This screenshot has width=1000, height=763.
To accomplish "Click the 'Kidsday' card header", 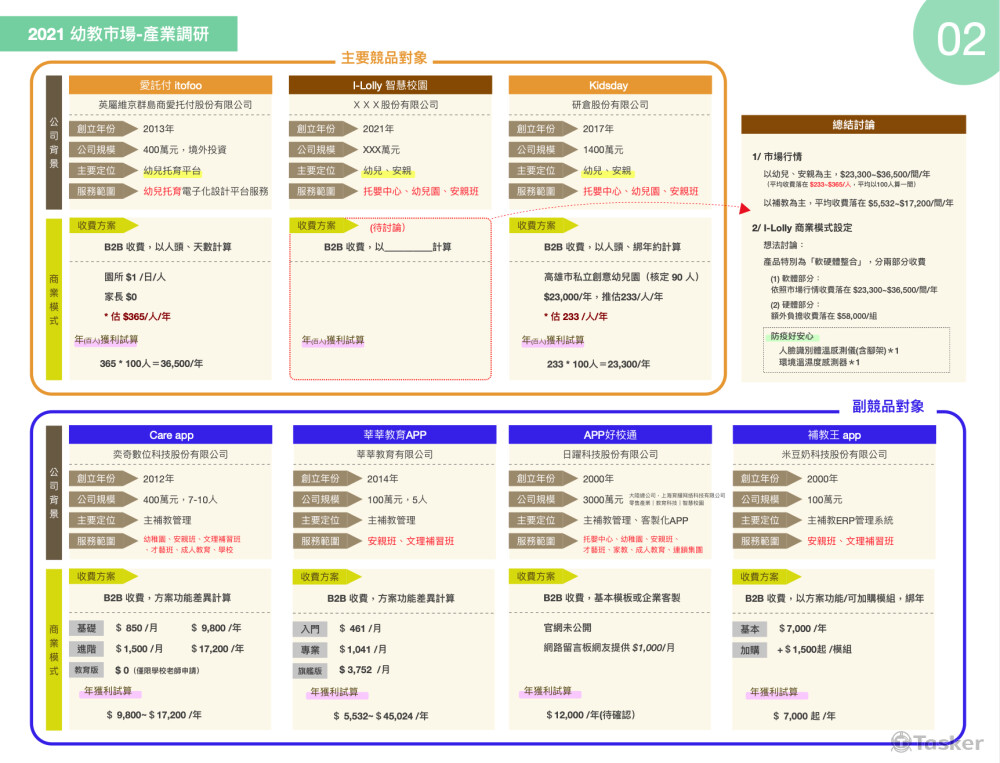I will point(610,85).
